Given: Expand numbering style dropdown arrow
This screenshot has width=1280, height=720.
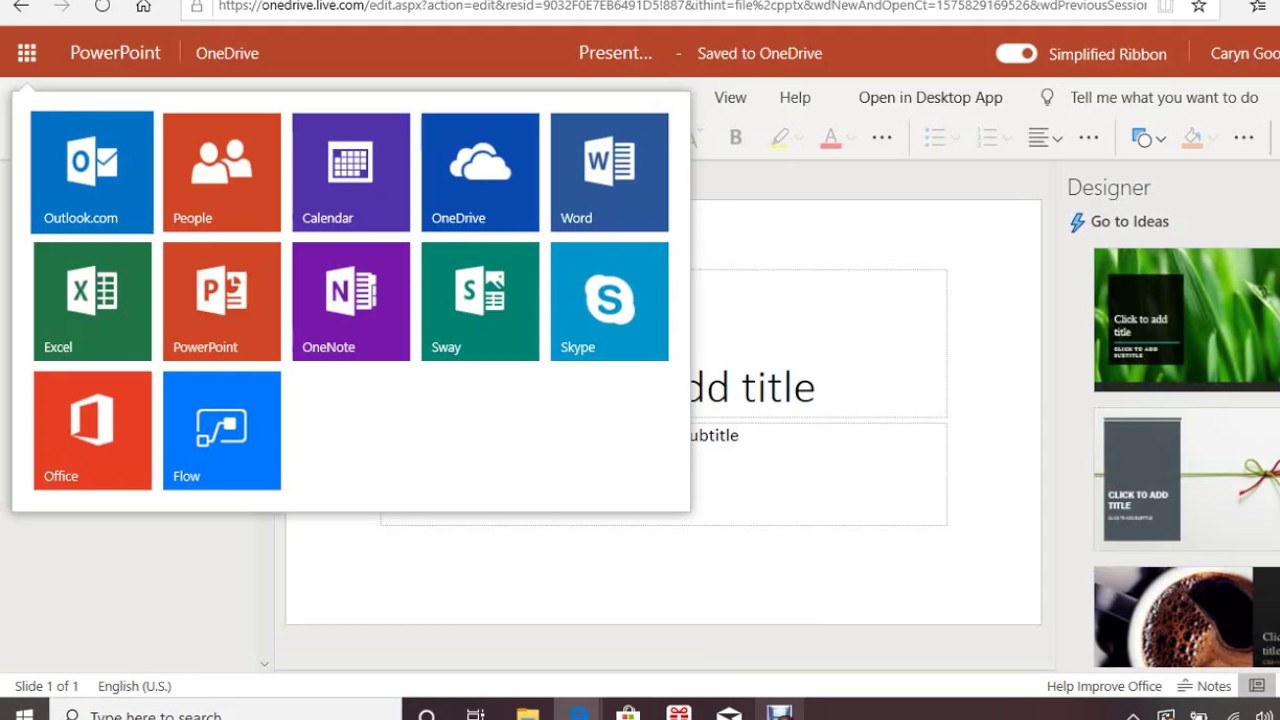Looking at the screenshot, I should point(1006,138).
